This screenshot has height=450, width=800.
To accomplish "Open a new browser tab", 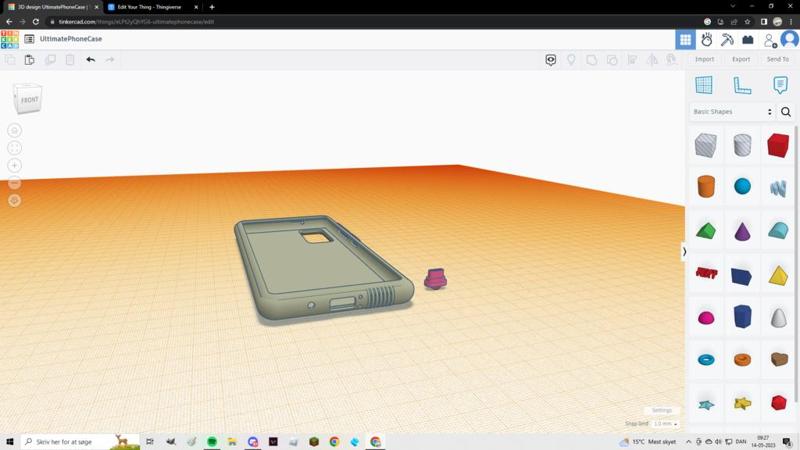I will pyautogui.click(x=212, y=7).
